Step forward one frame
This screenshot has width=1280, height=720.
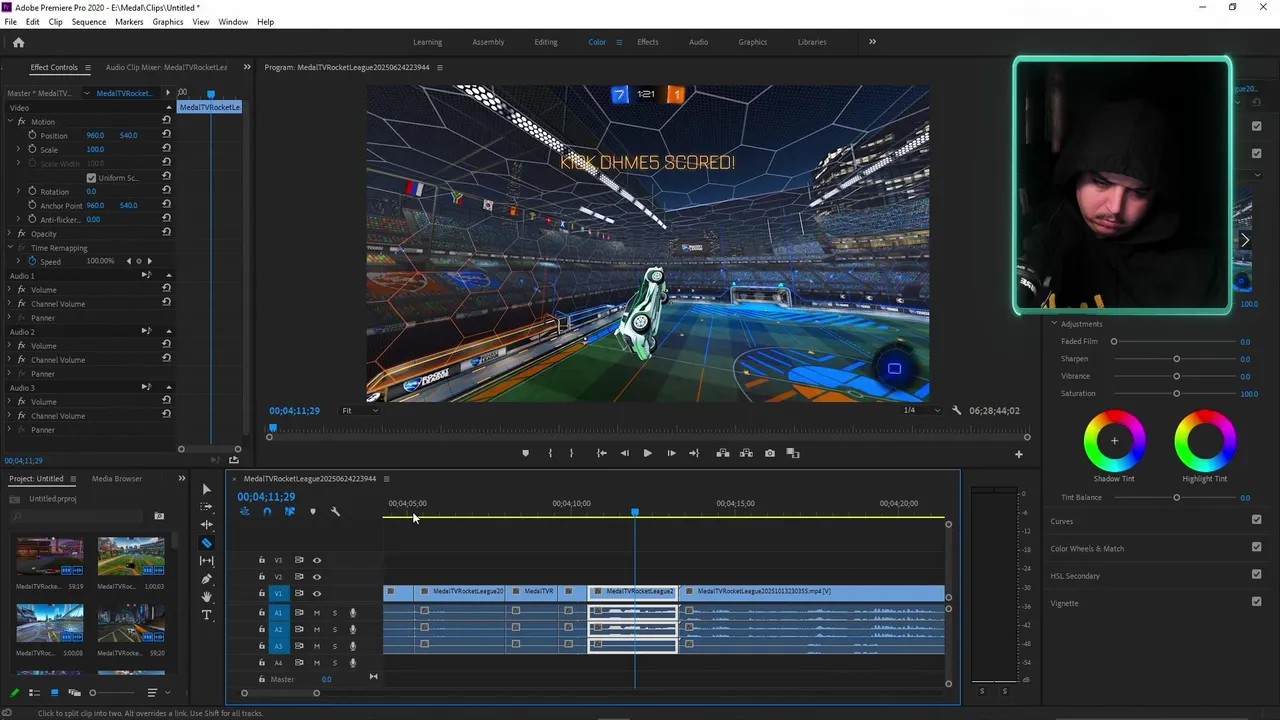(x=671, y=453)
